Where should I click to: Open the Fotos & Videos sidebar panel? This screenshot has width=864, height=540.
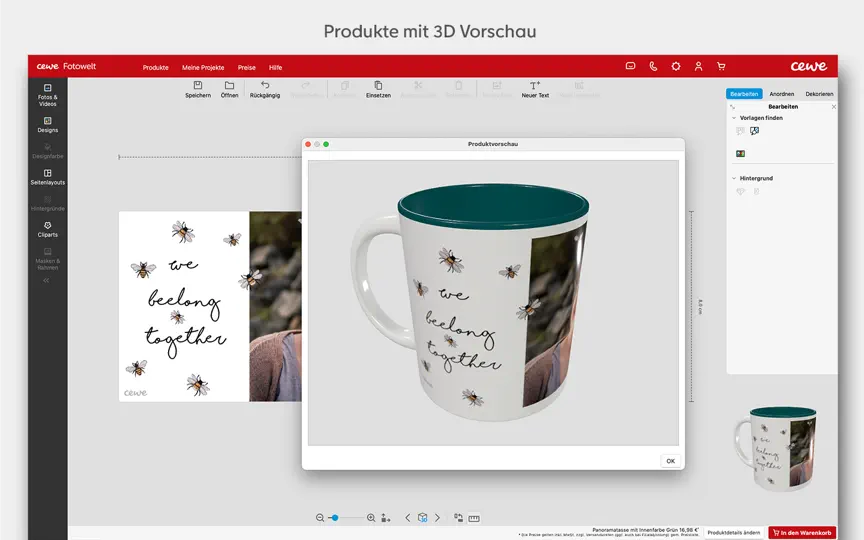tap(47, 95)
